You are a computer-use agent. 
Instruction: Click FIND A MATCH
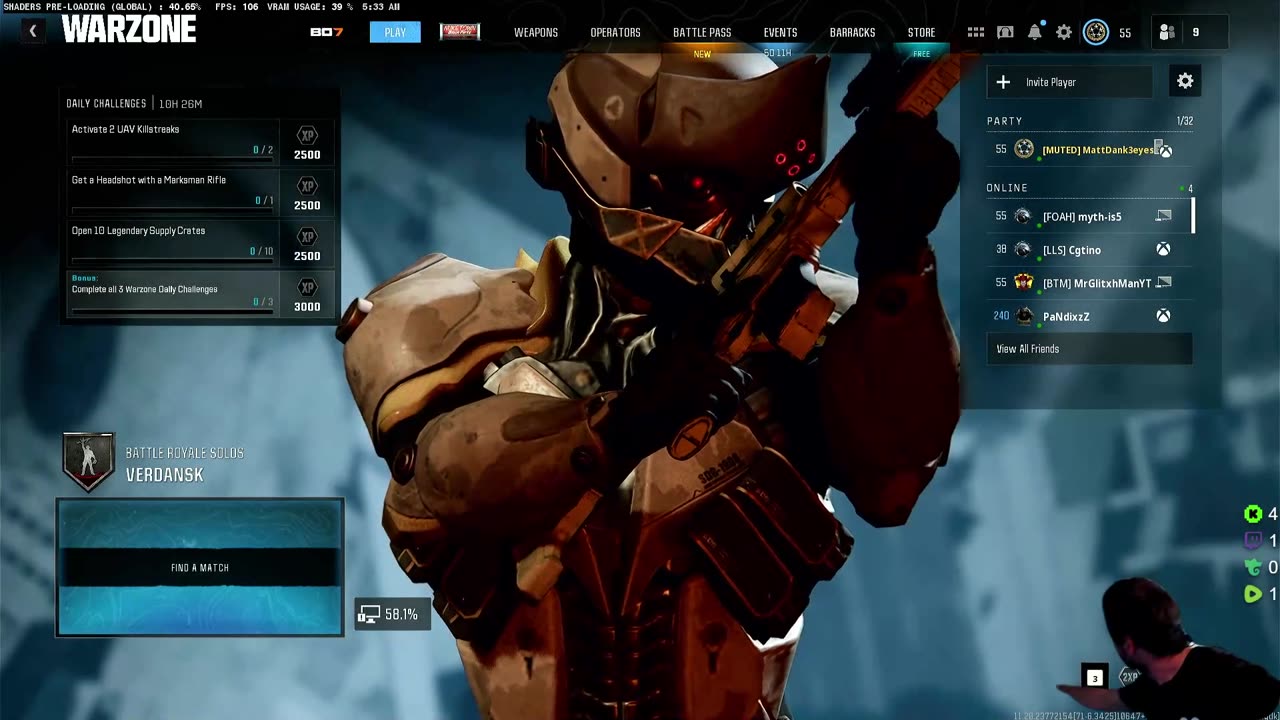click(x=200, y=567)
